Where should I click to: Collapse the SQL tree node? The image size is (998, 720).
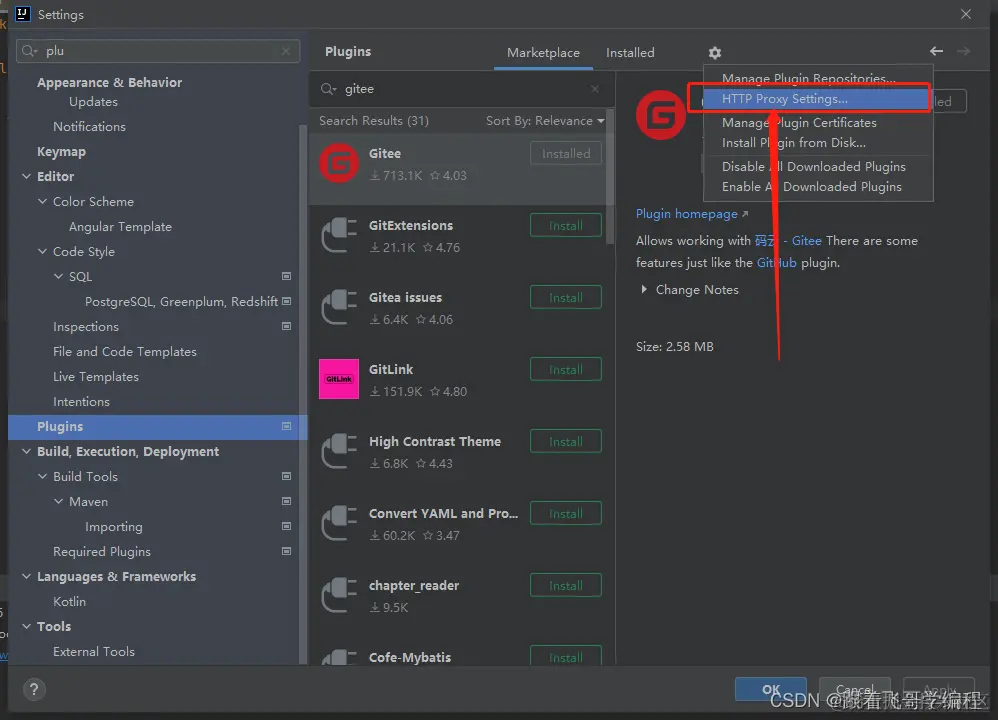tap(58, 276)
